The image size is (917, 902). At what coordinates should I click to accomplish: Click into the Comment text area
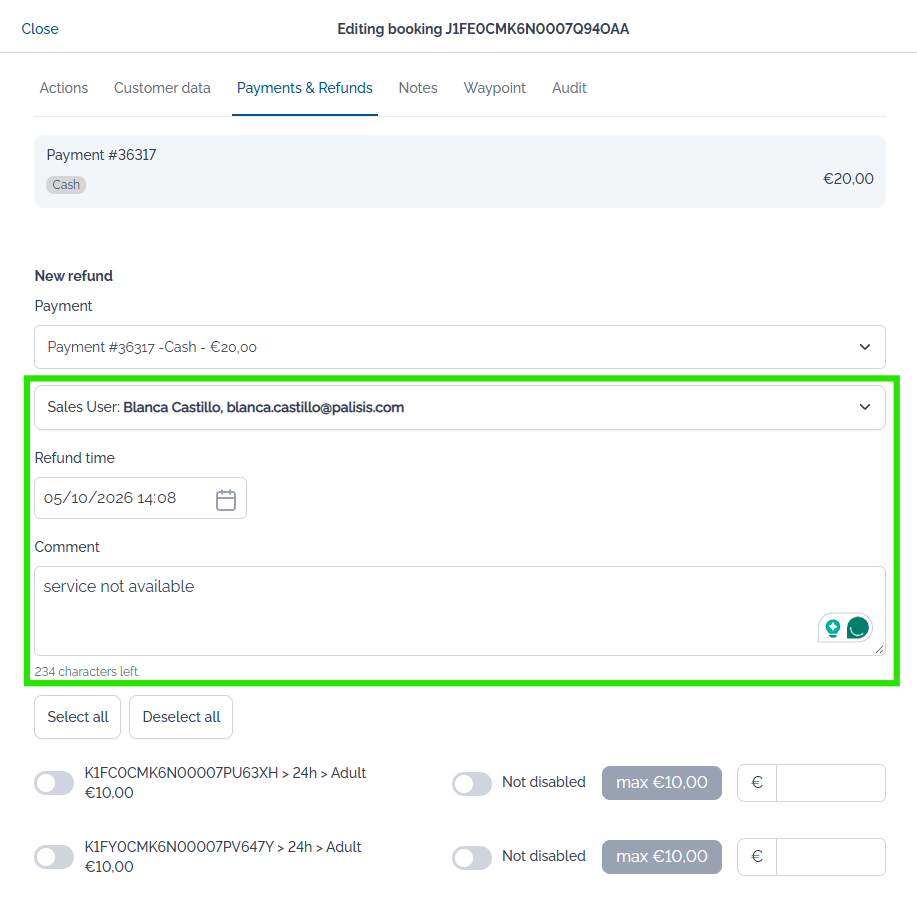click(x=460, y=611)
